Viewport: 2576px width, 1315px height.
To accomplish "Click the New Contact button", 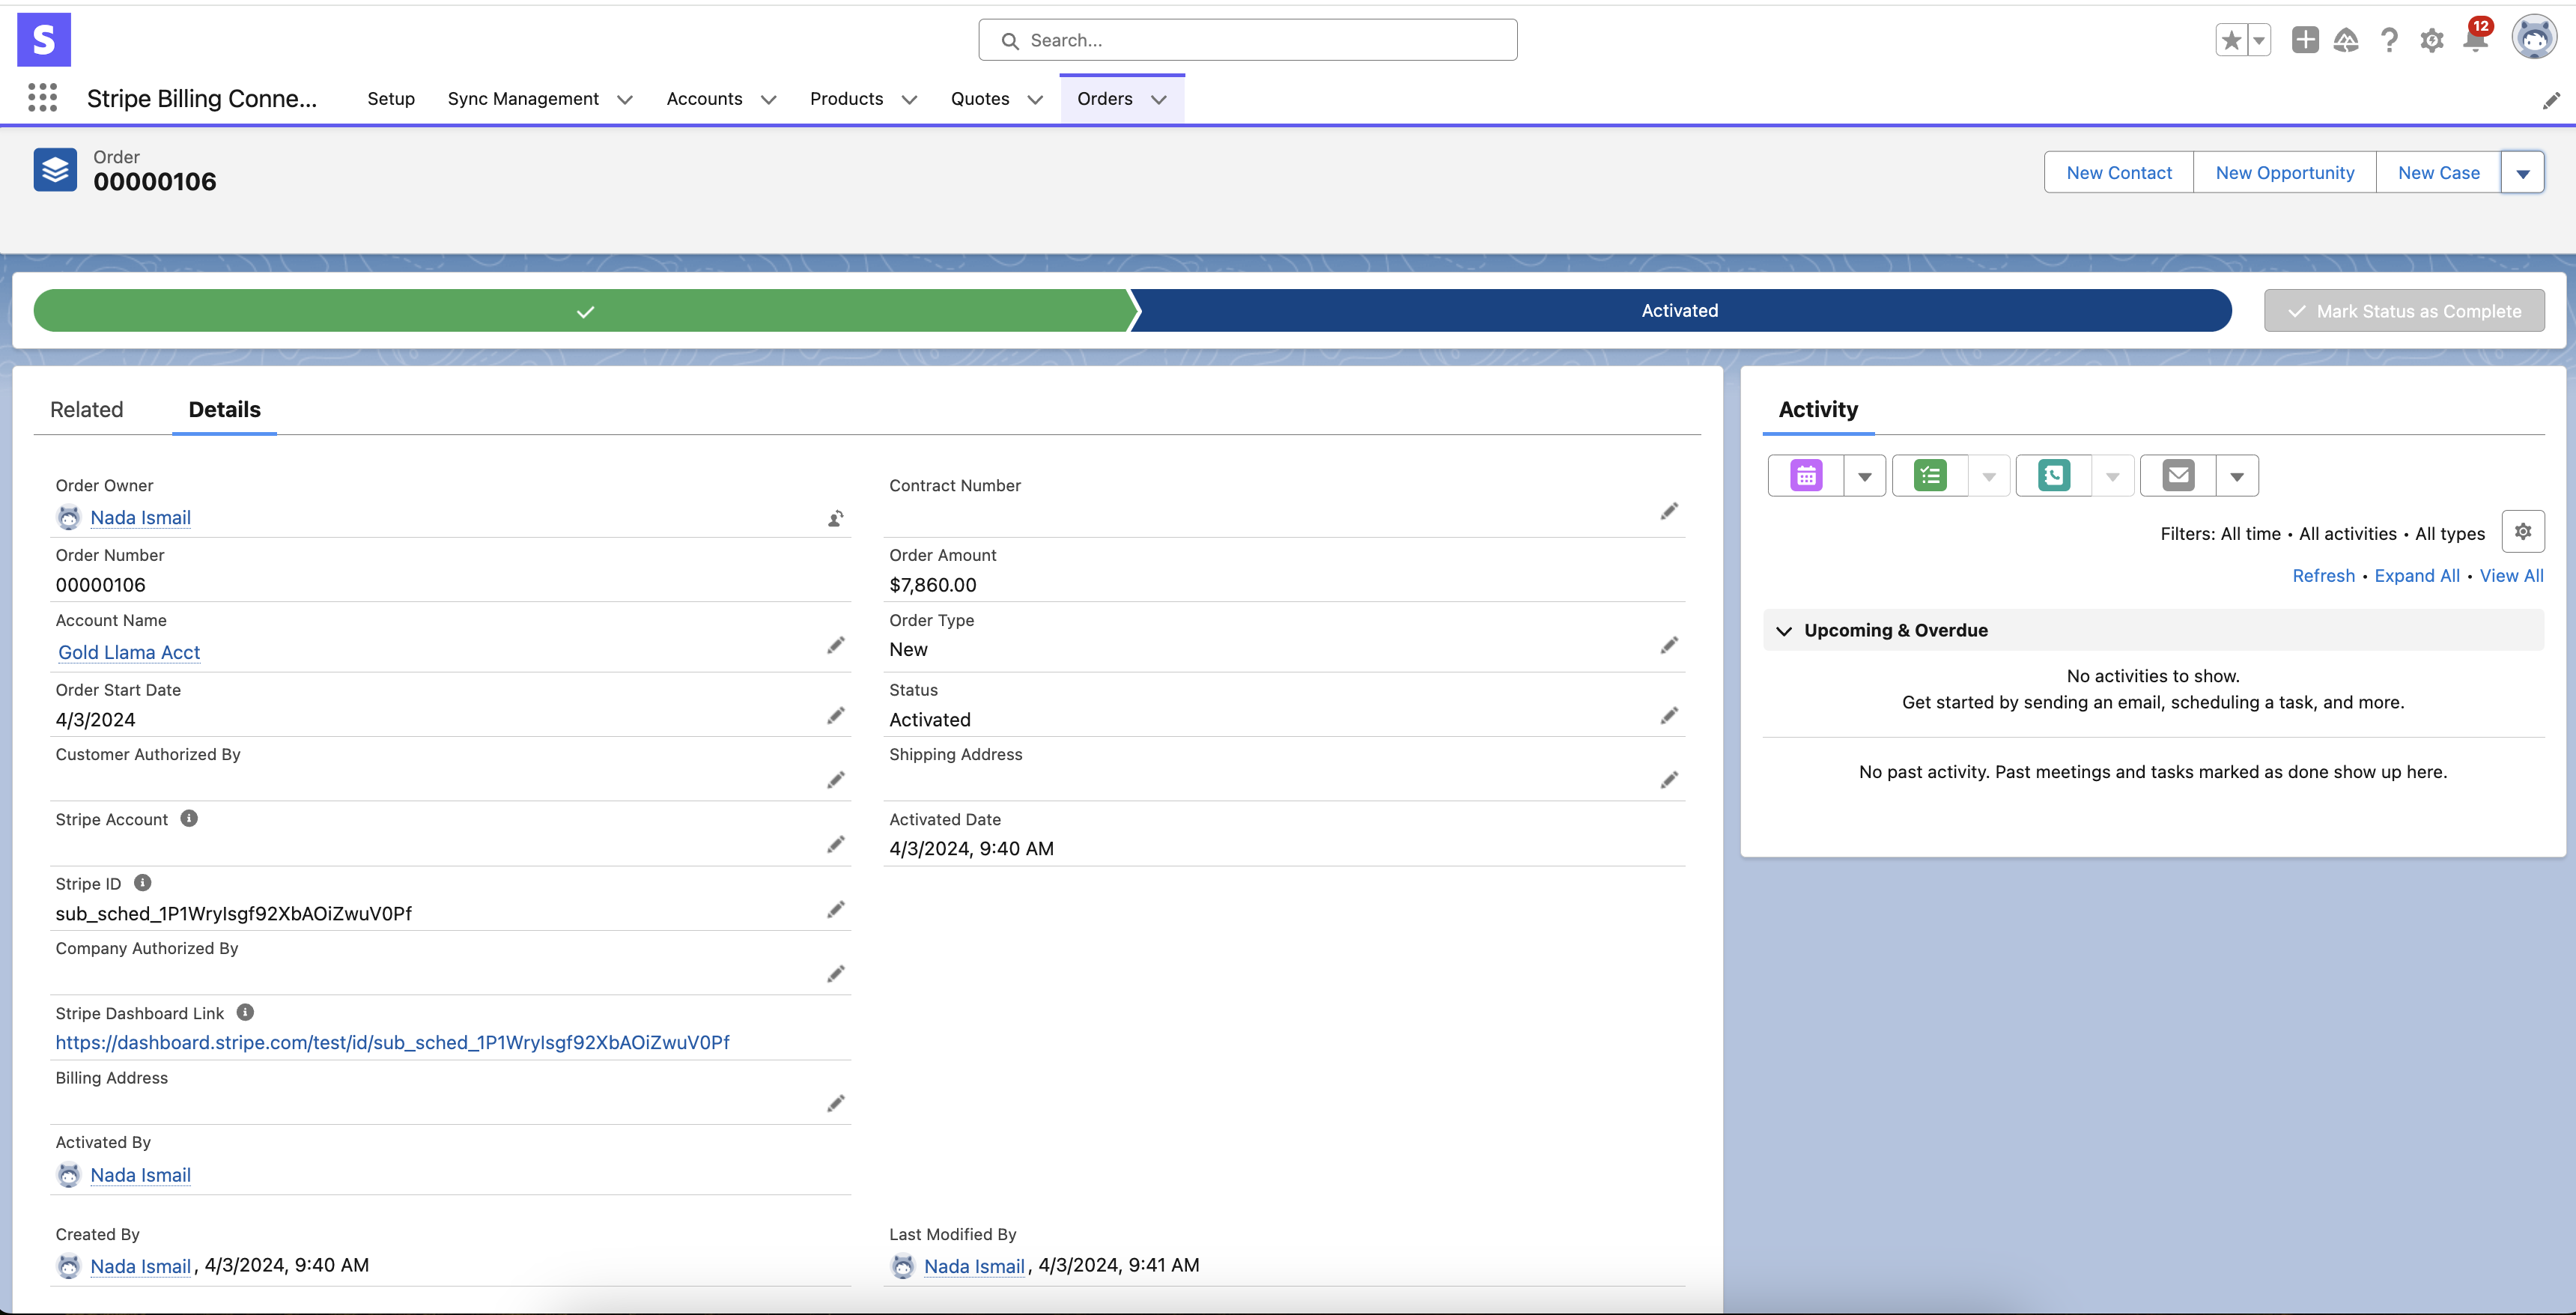I will pyautogui.click(x=2118, y=172).
